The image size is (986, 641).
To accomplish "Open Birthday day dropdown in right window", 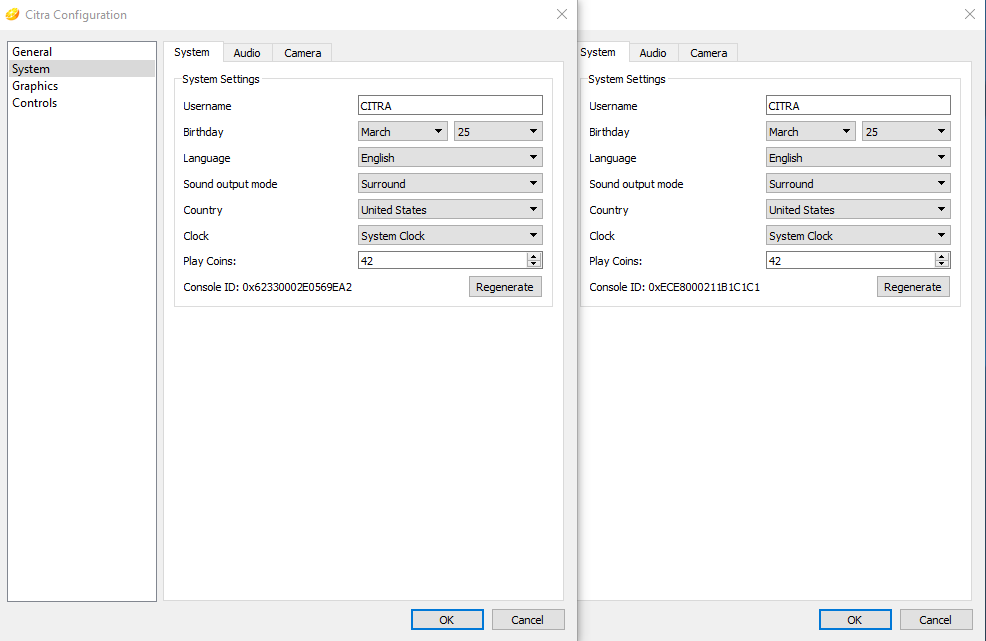I will [x=906, y=131].
